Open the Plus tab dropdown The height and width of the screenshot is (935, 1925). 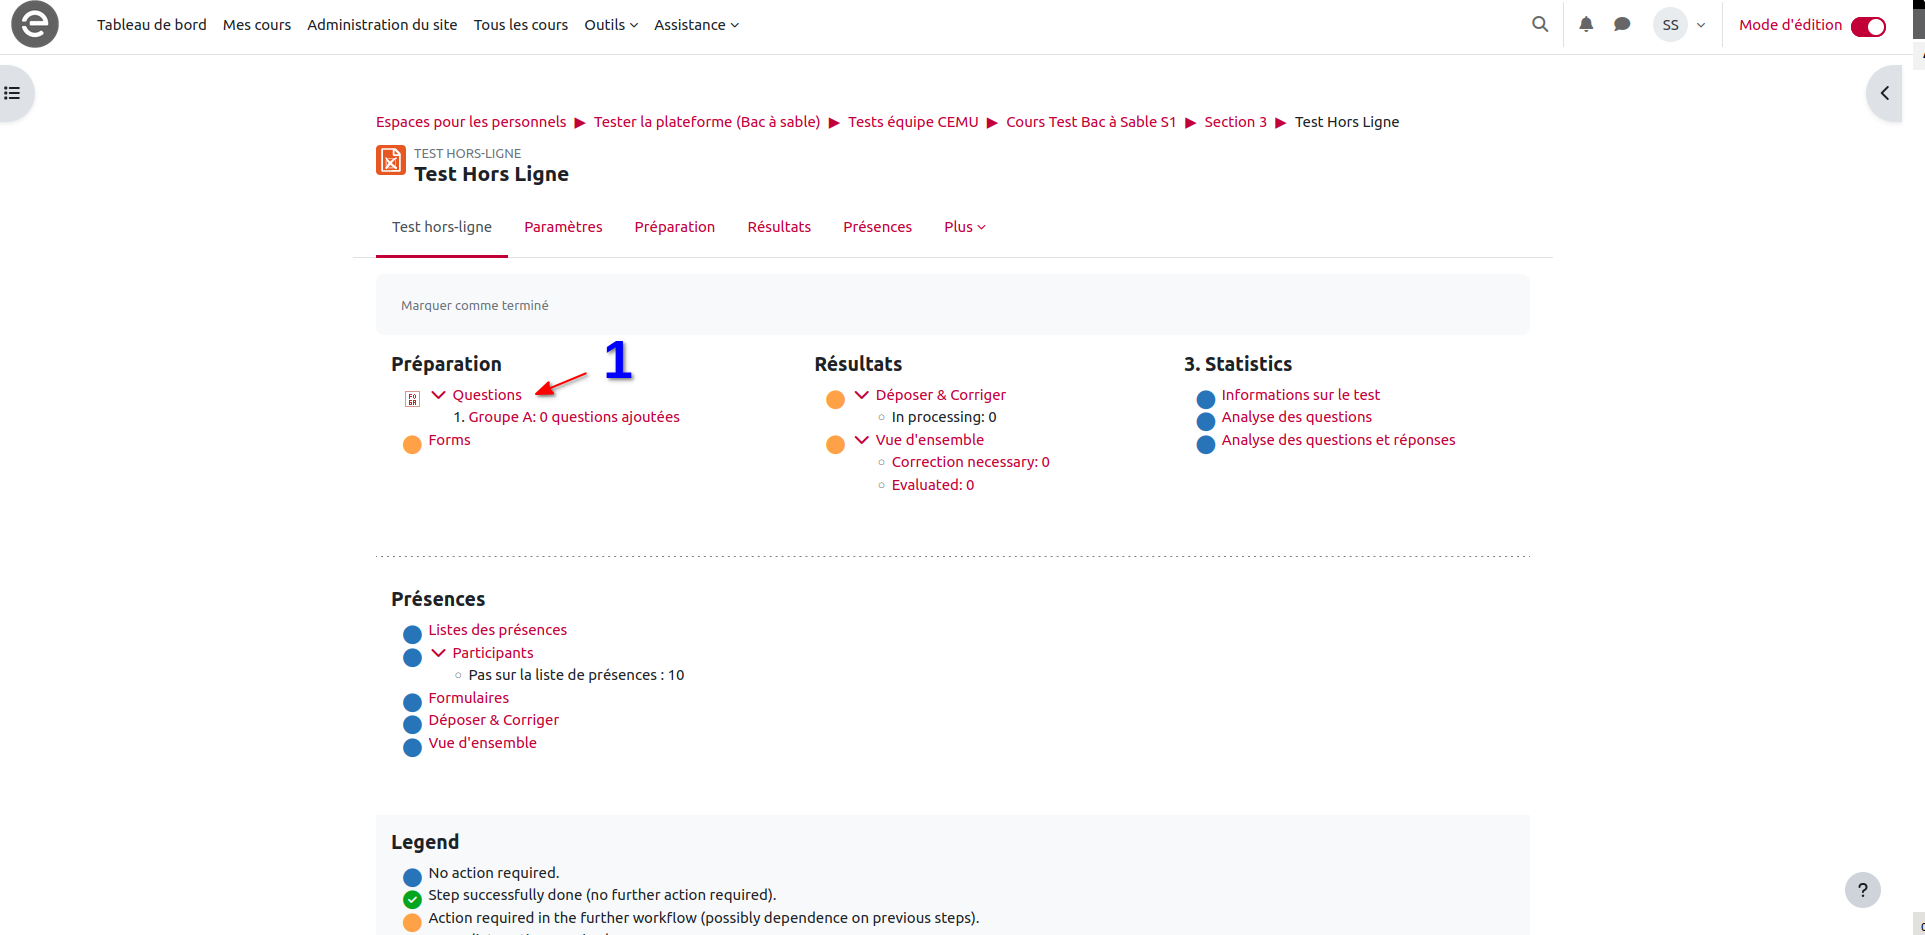(964, 227)
